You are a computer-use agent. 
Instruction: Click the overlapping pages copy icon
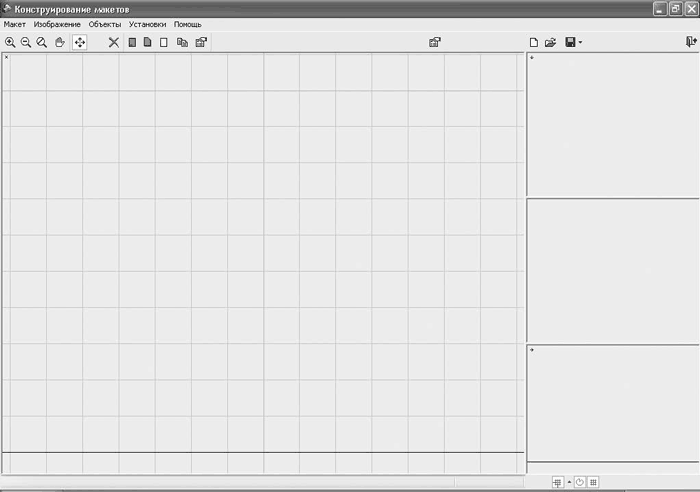click(x=182, y=42)
